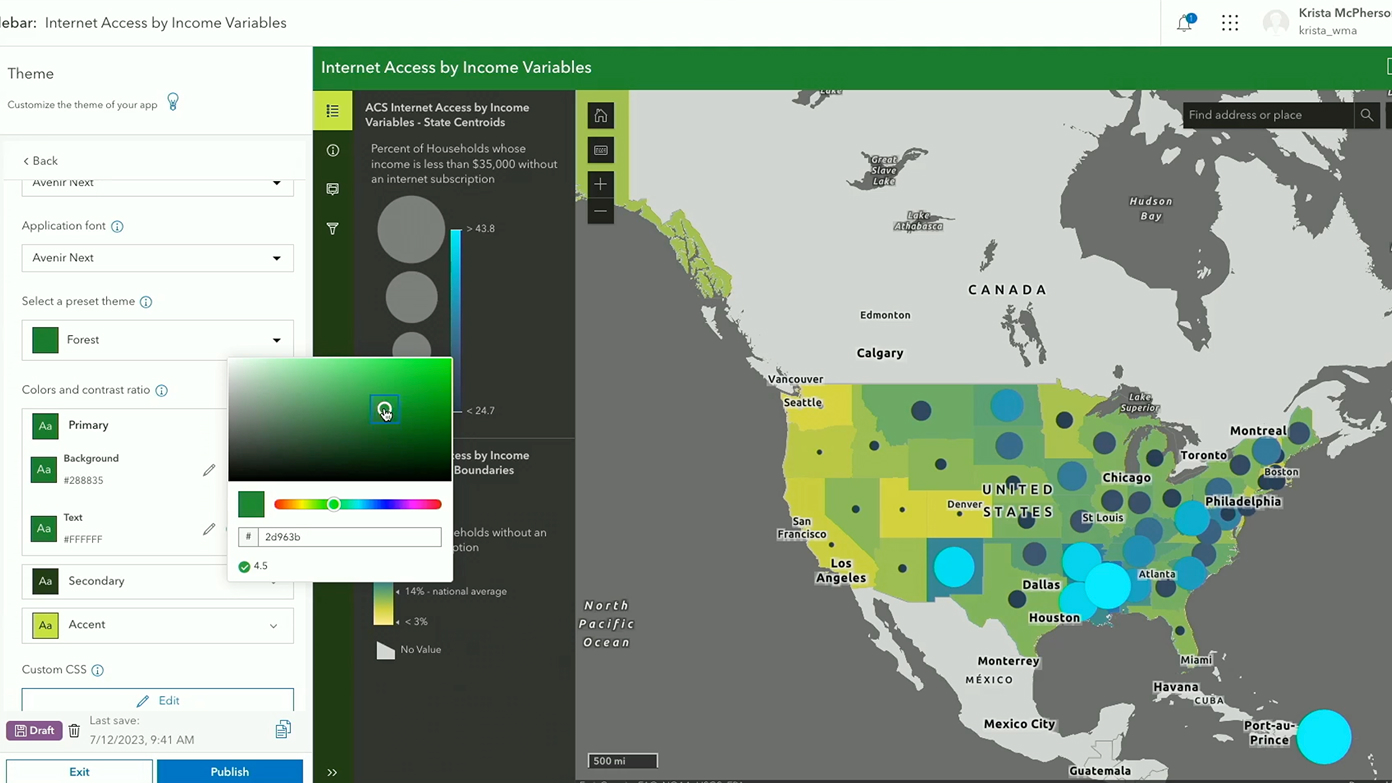Click the Draft status badge
The image size is (1392, 784).
click(35, 731)
